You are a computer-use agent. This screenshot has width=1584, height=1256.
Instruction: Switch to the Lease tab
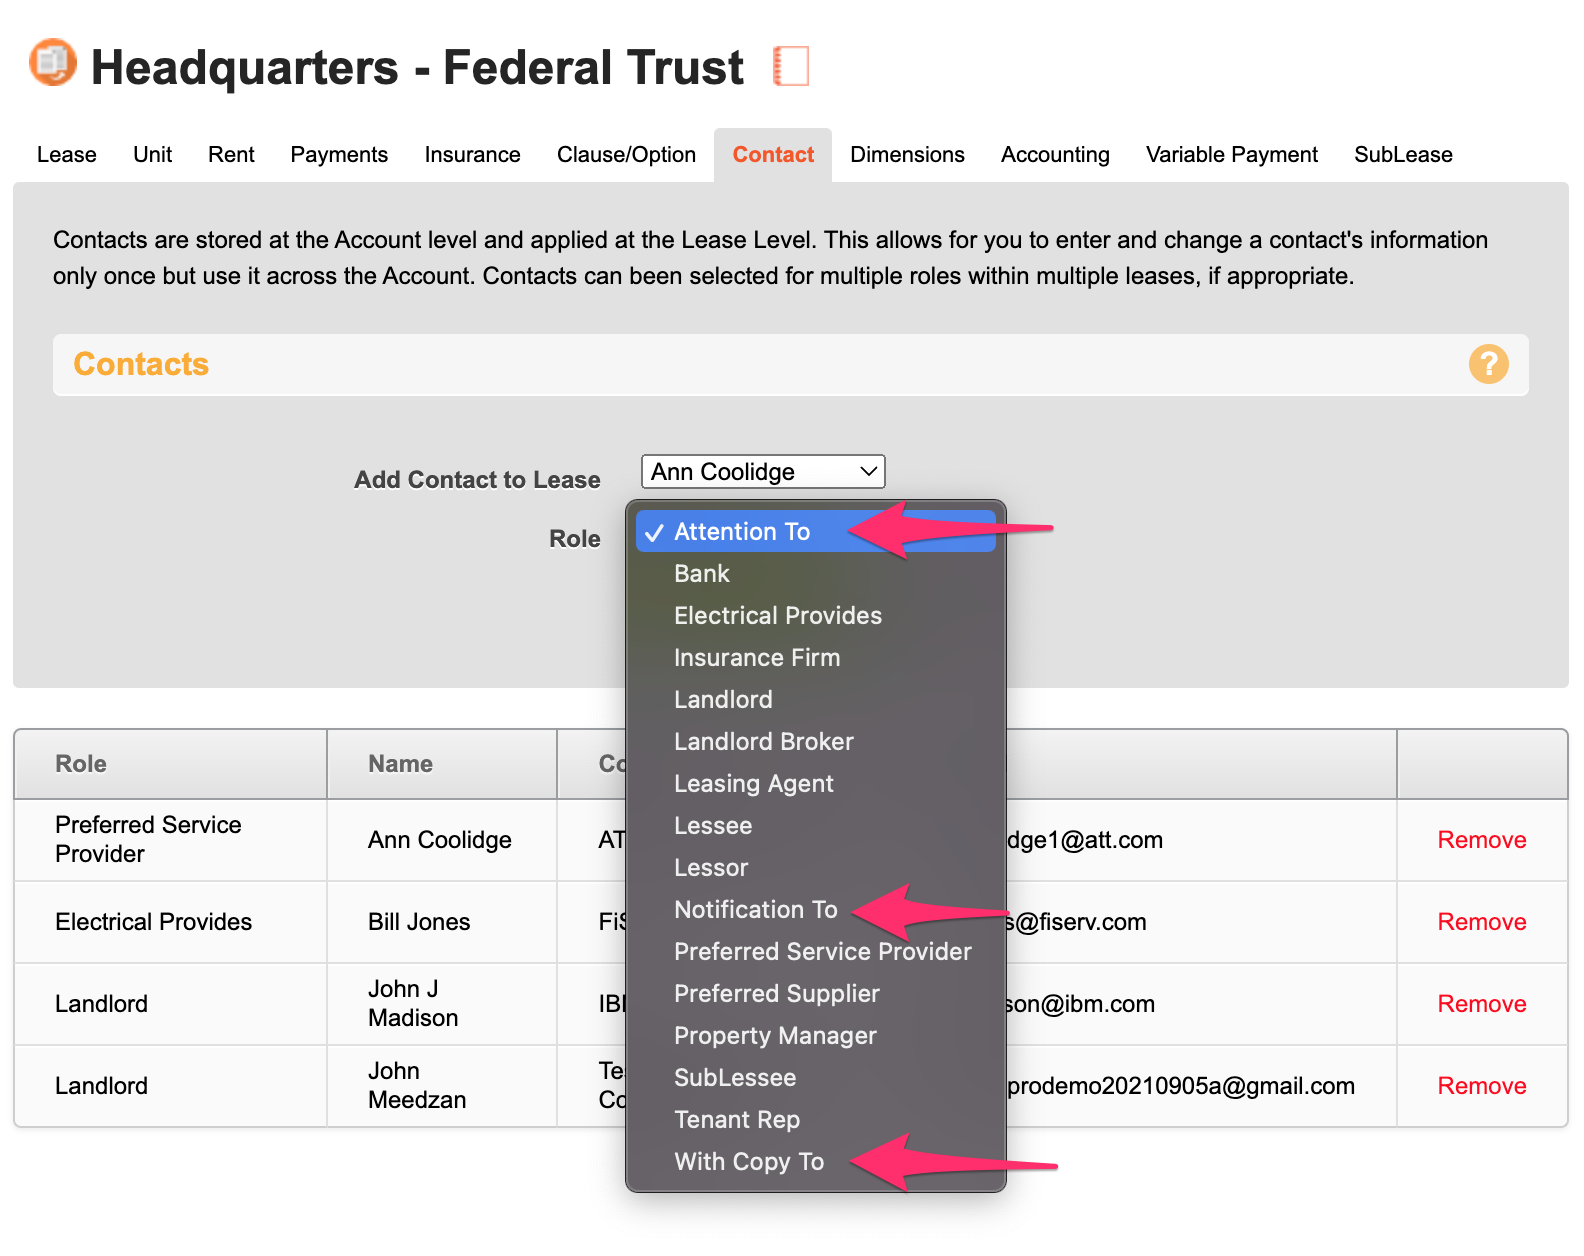click(67, 155)
